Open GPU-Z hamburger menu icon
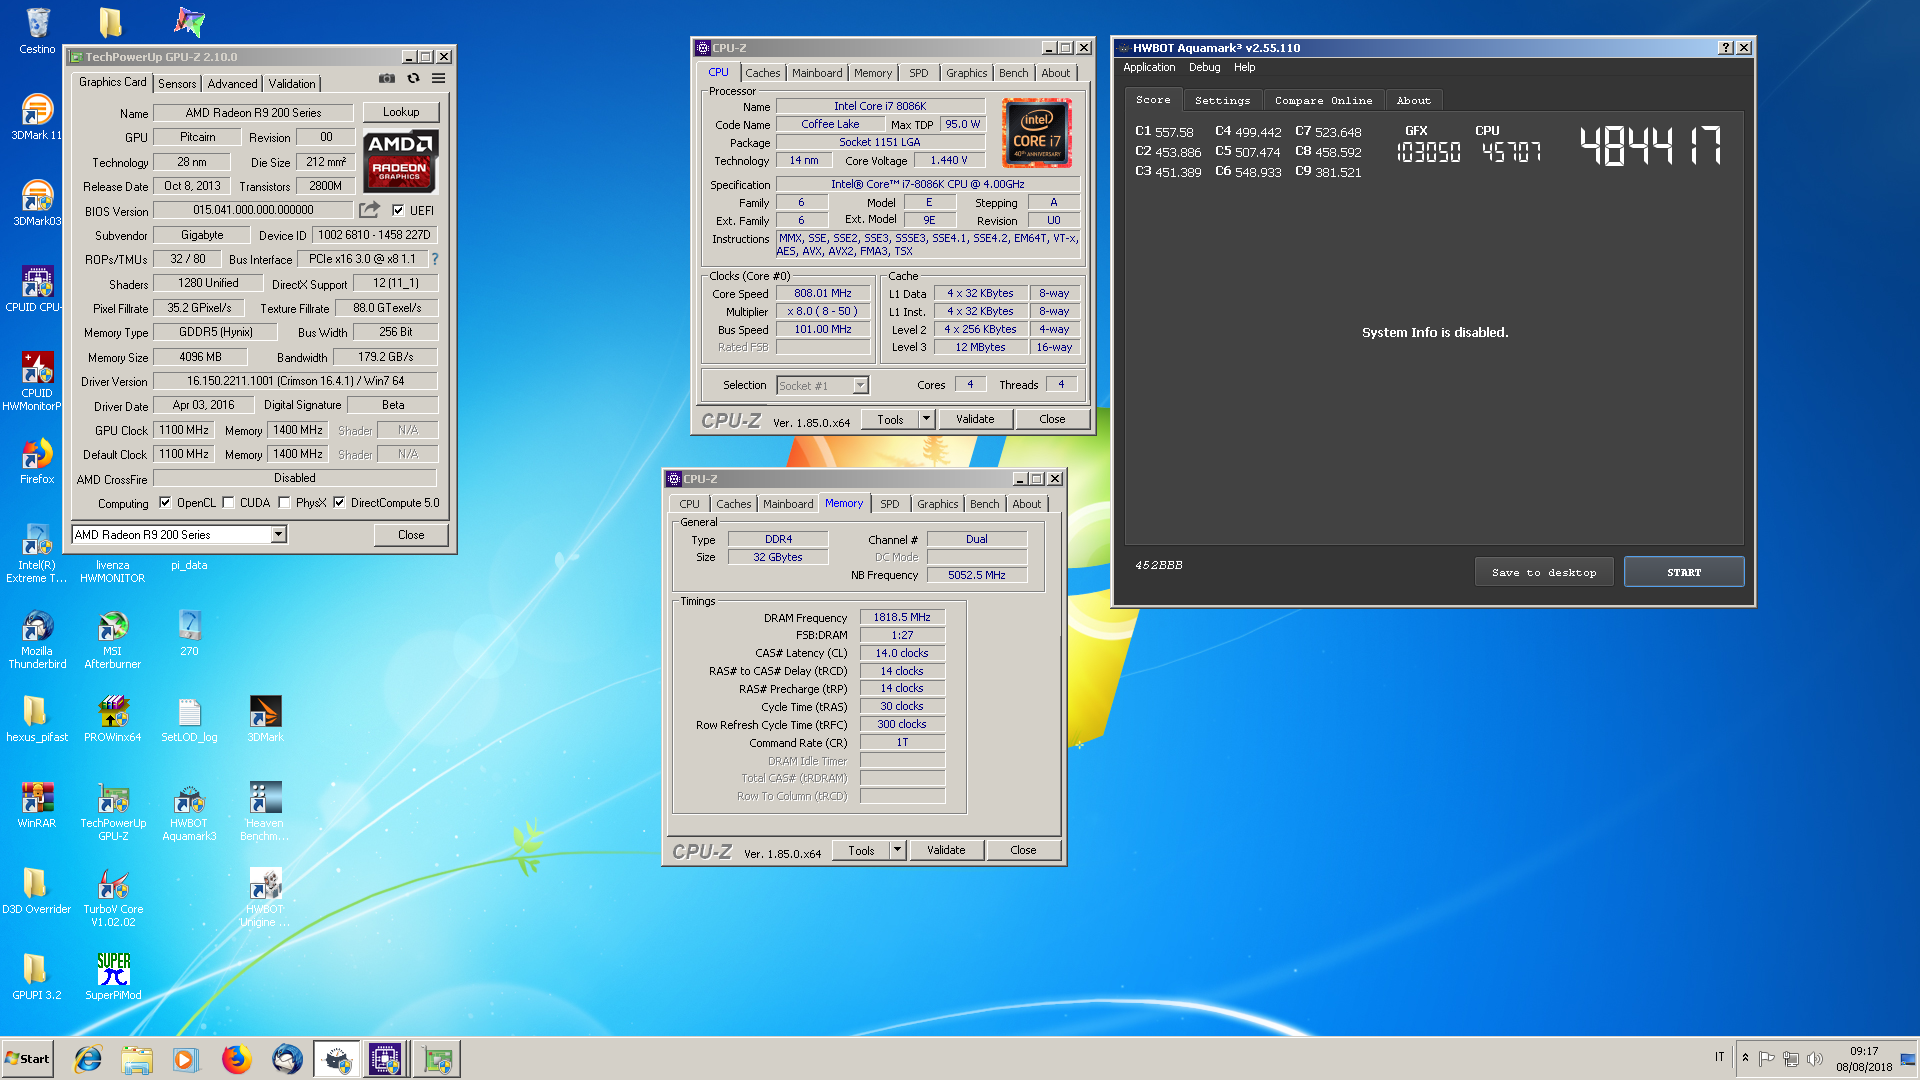1920x1080 pixels. click(x=438, y=78)
